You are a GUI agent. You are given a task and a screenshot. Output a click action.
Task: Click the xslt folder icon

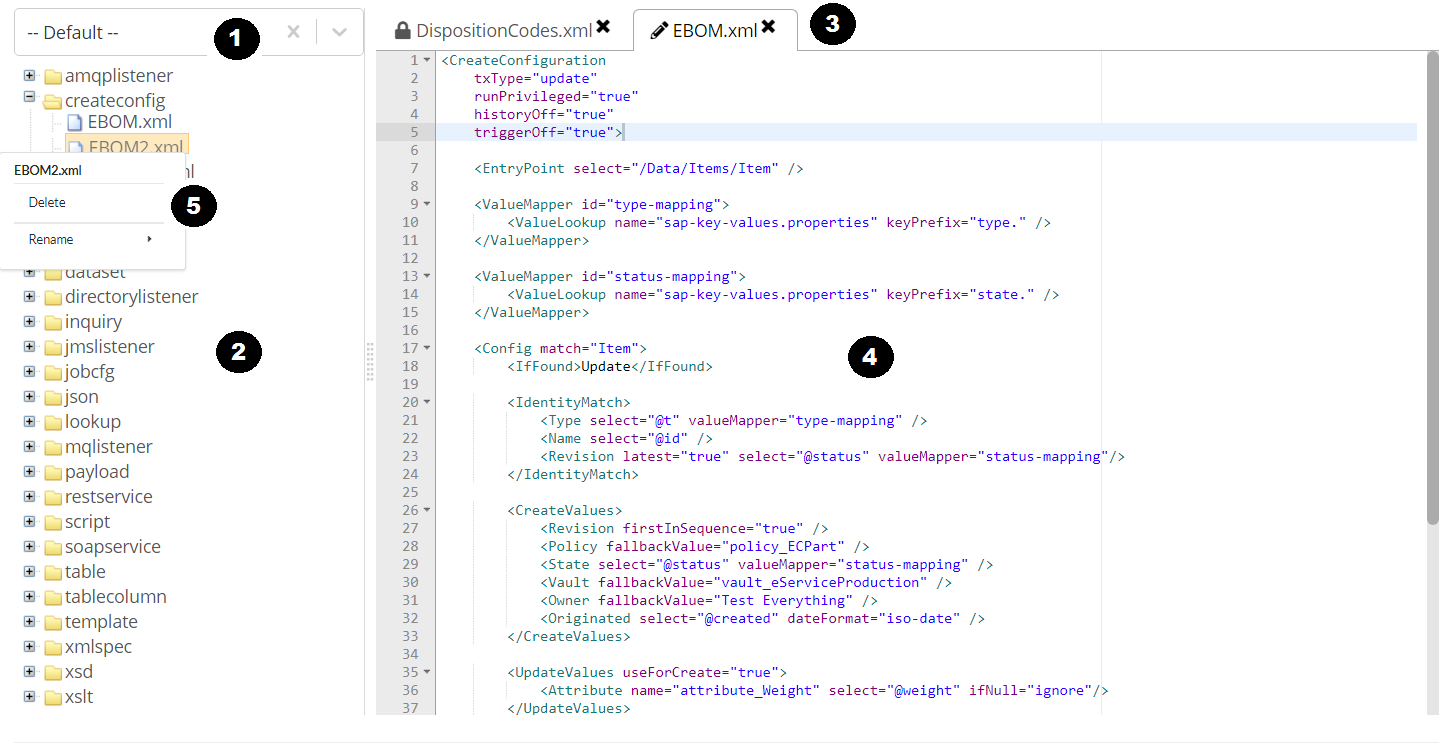coord(53,697)
